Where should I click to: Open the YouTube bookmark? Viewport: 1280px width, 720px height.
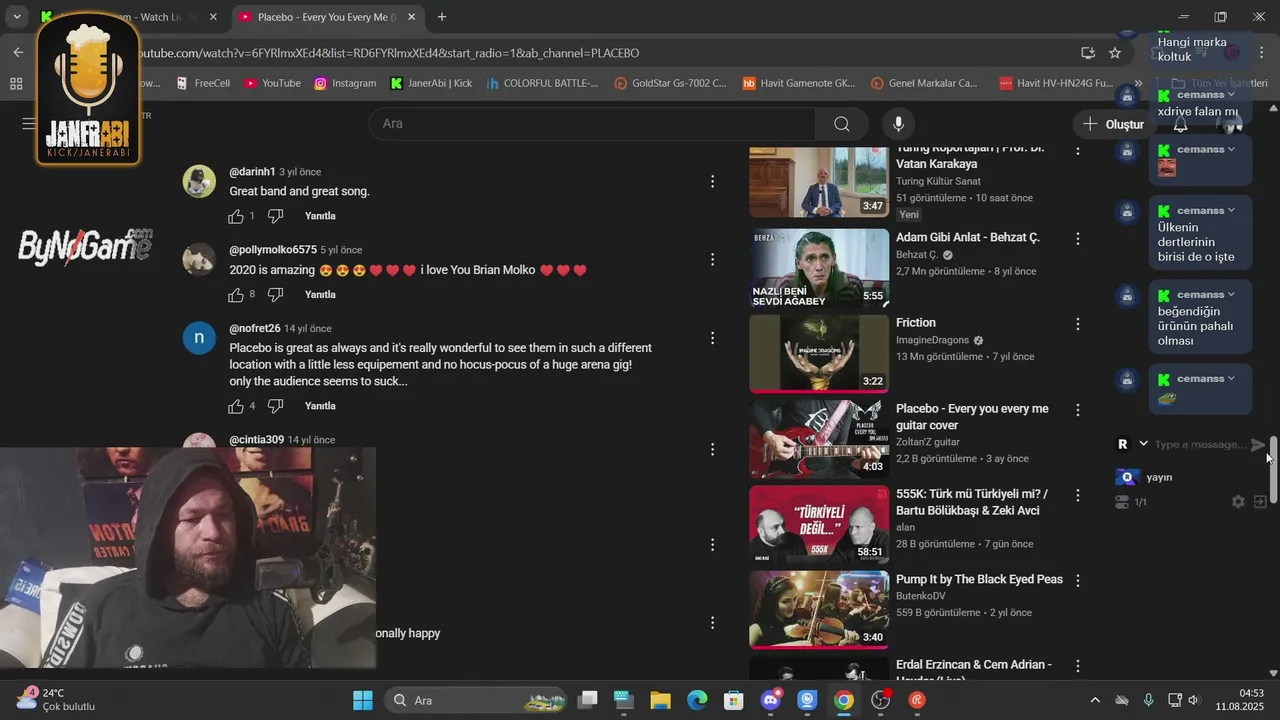pyautogui.click(x=272, y=83)
